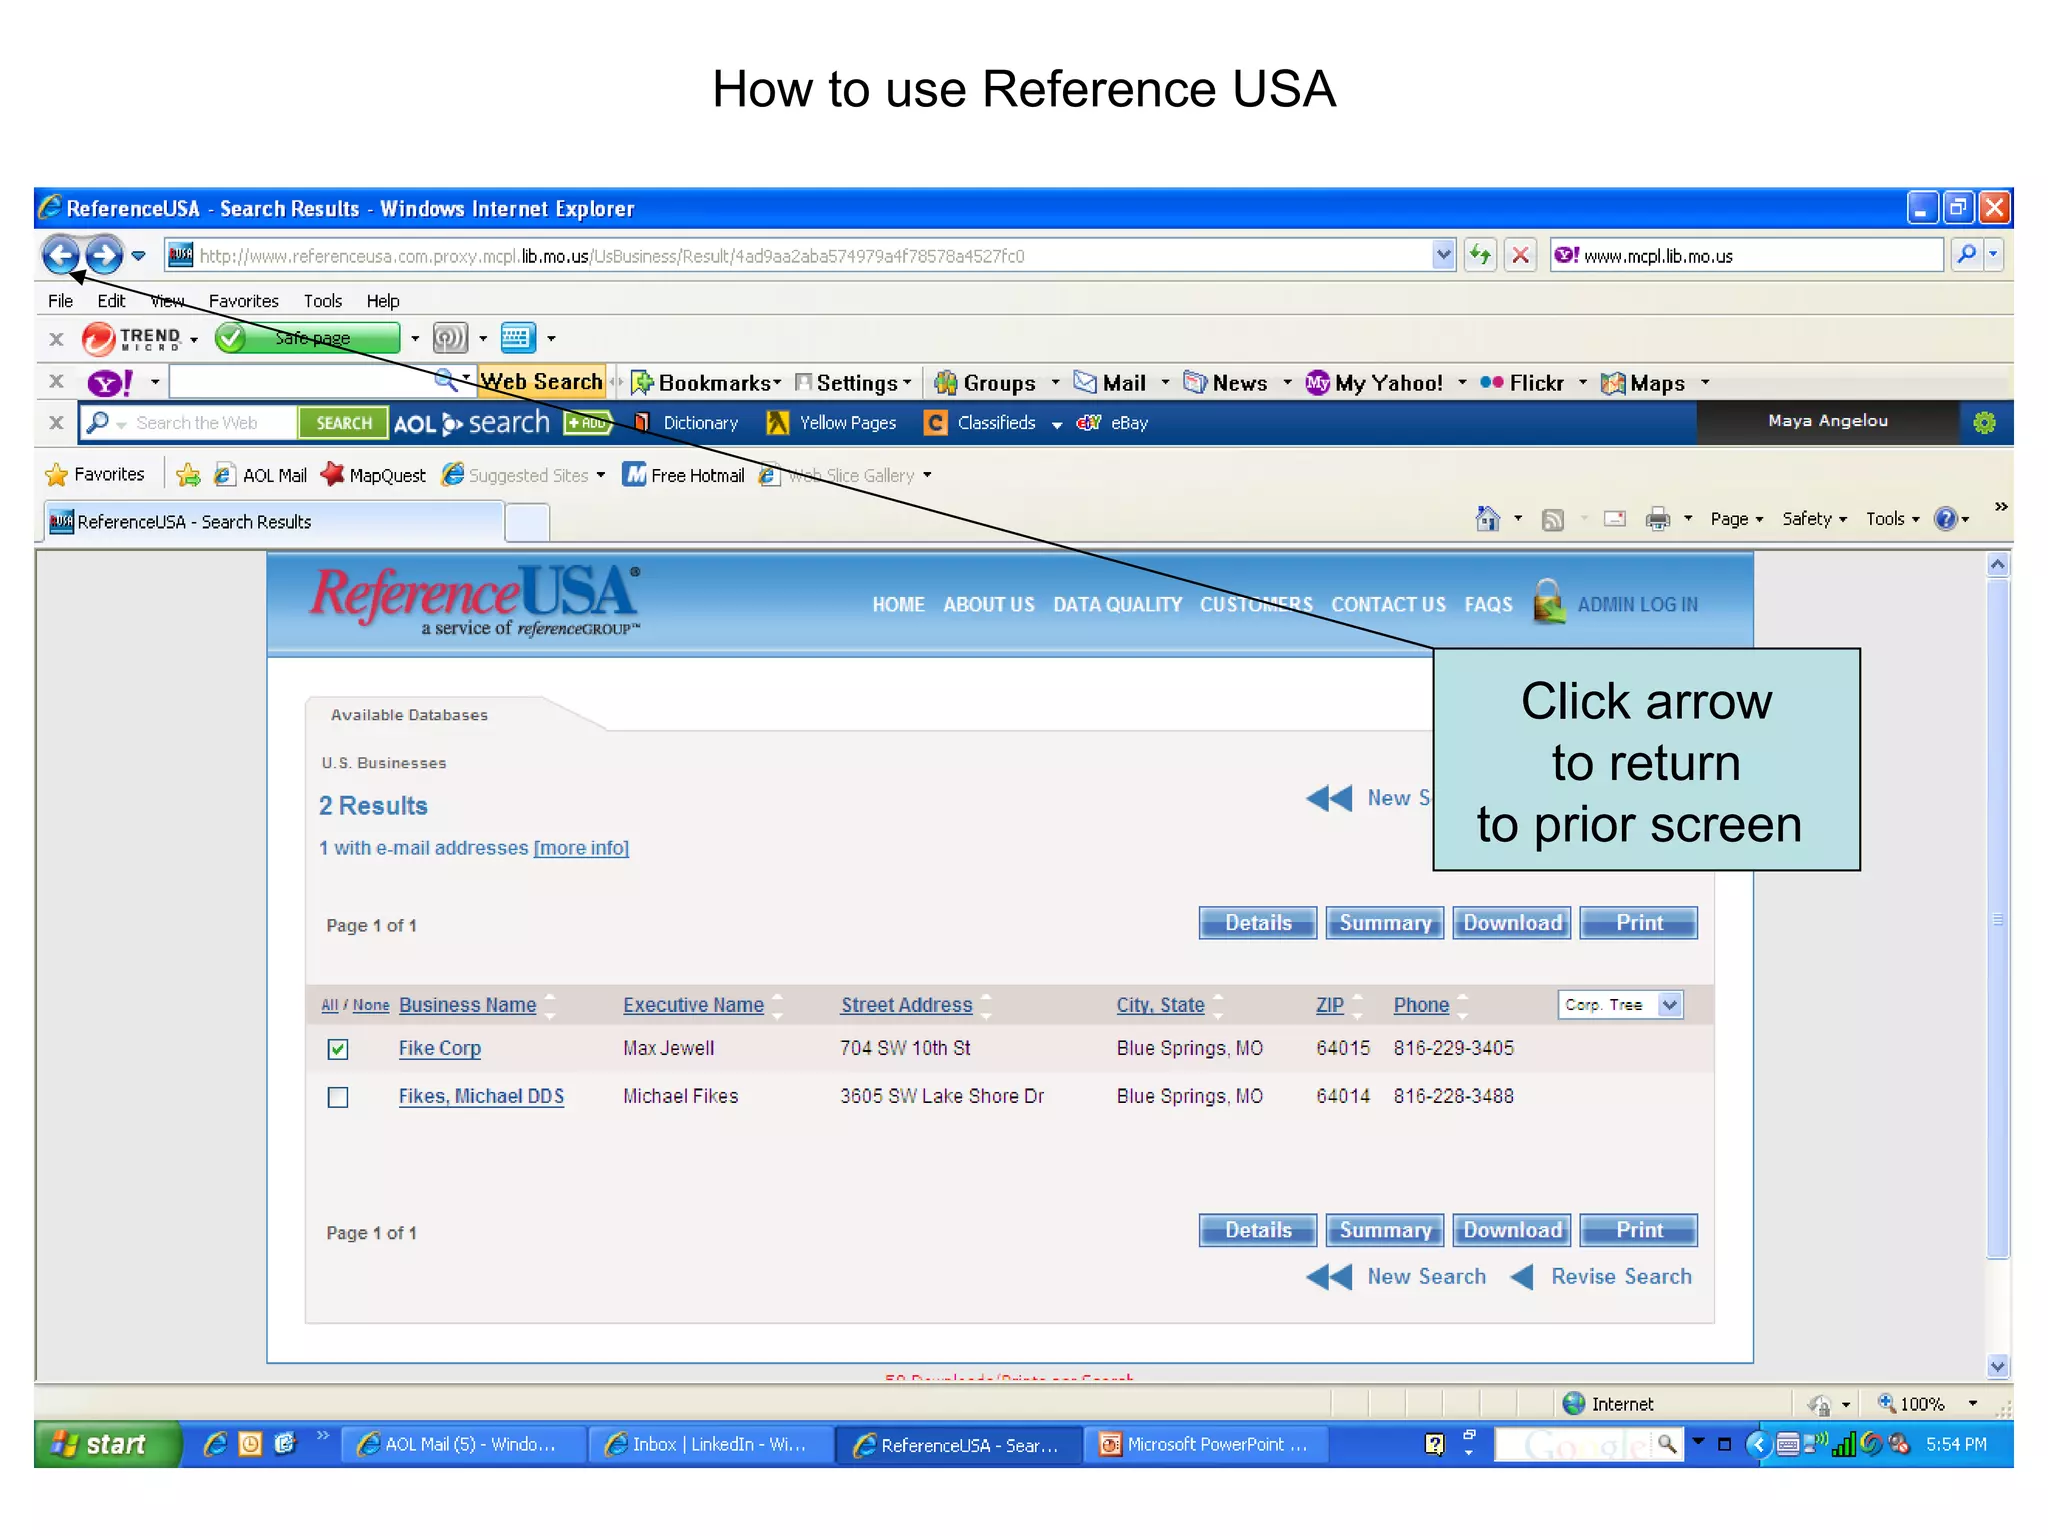2048x1536 pixels.
Task: Click Add to Favorites Bar icon
Action: click(x=188, y=475)
